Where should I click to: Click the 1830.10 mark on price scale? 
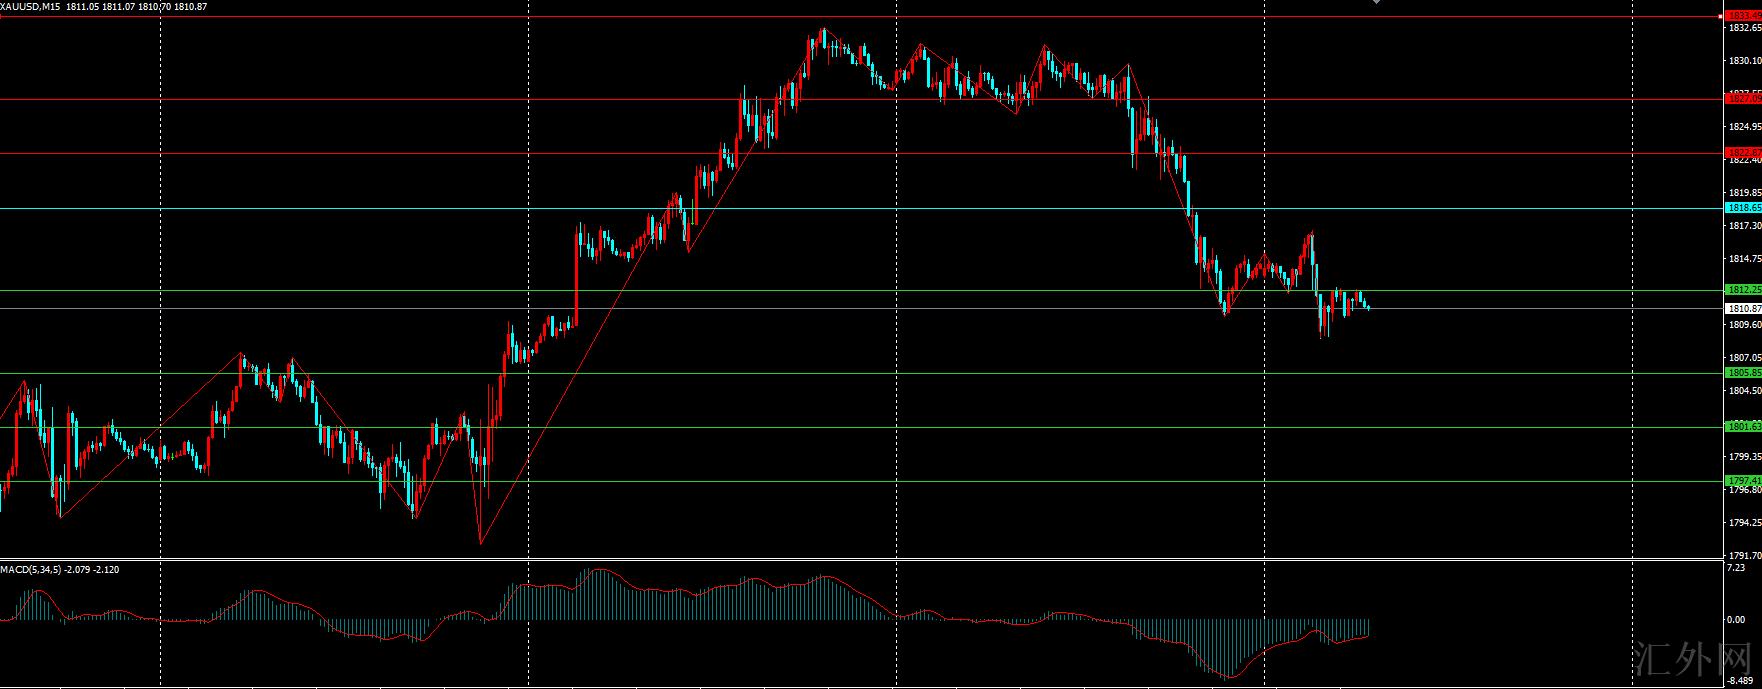(x=1744, y=61)
